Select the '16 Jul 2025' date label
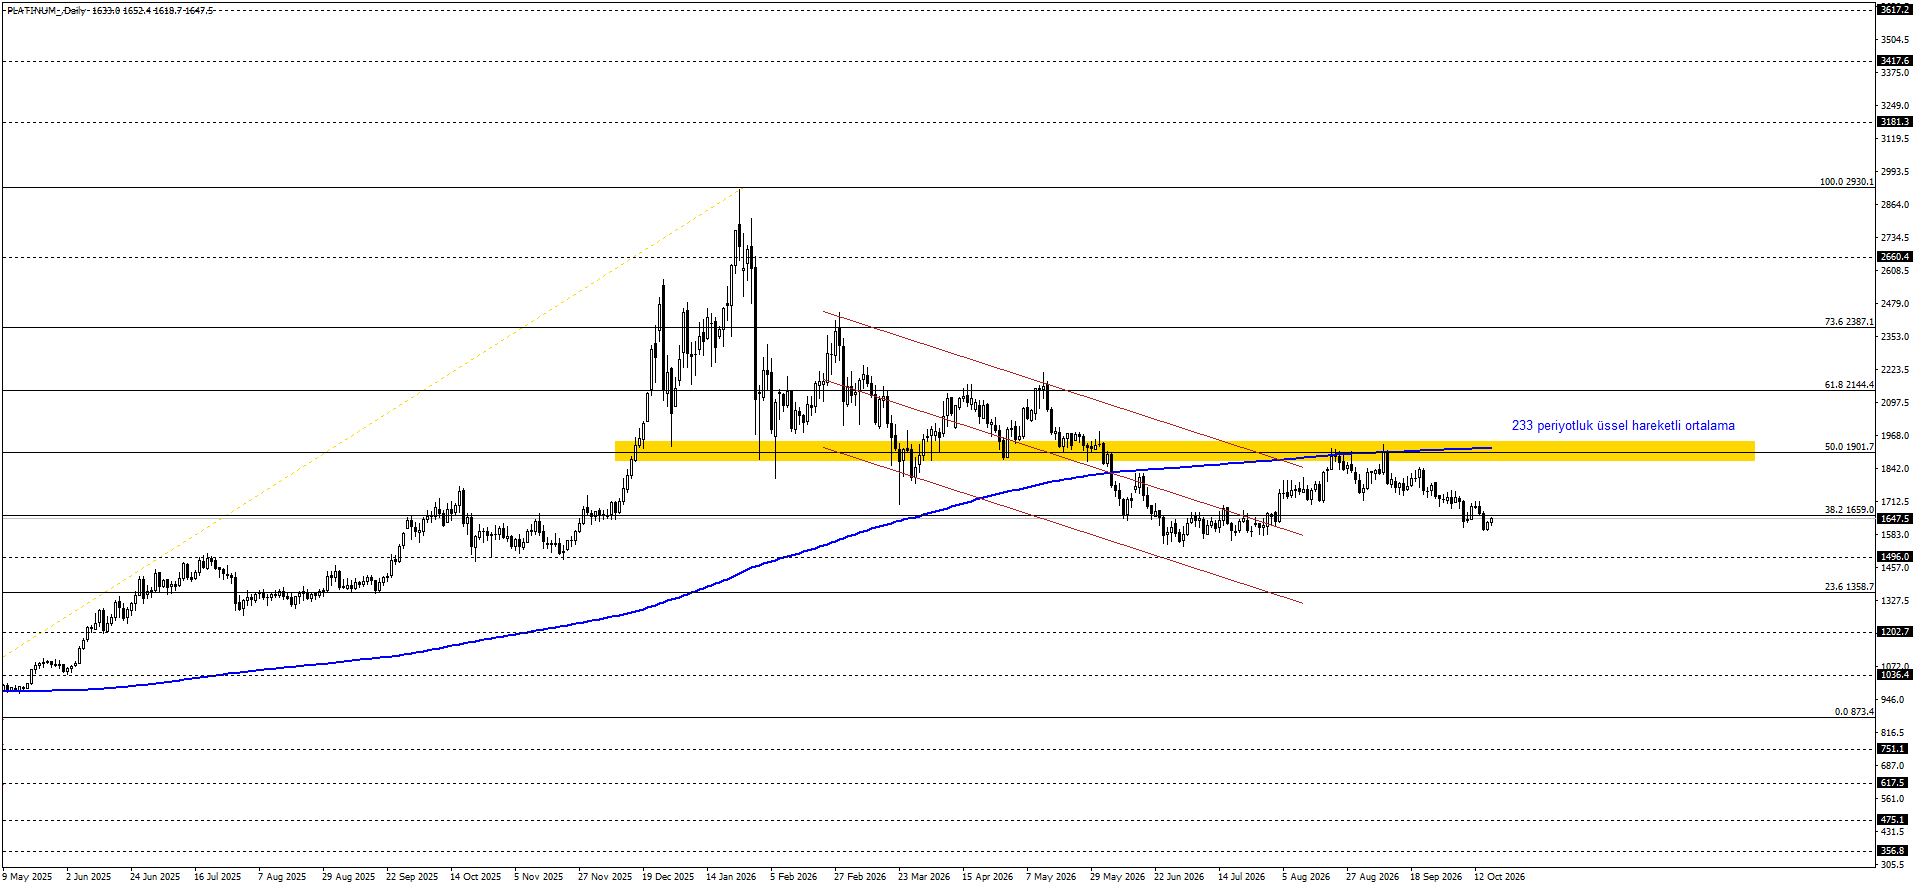This screenshot has height=888, width=1916. point(217,877)
